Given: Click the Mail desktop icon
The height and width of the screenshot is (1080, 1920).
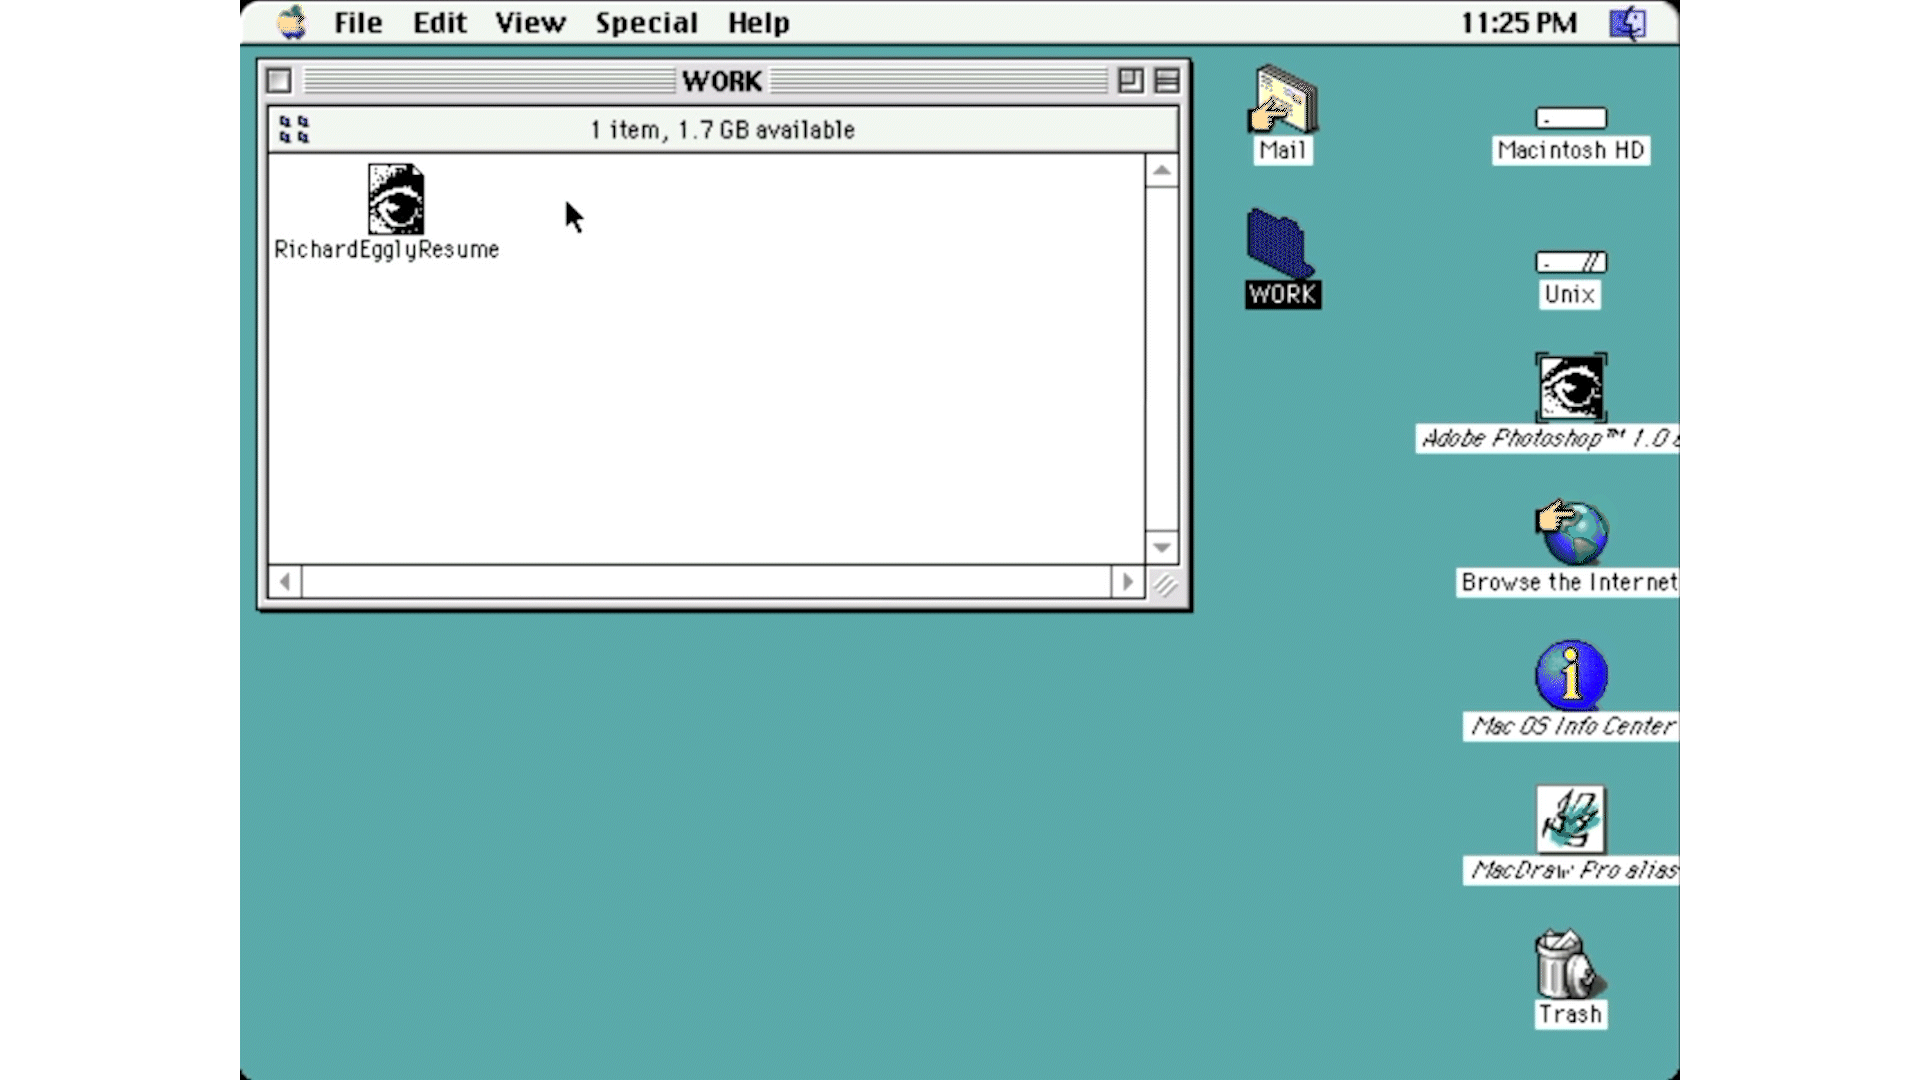Looking at the screenshot, I should pyautogui.click(x=1283, y=100).
